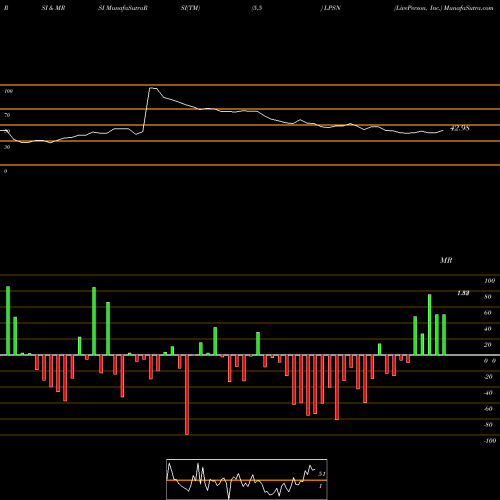The width and height of the screenshot is (500, 500).
Task: Click the MR panel title label
Action: click(x=446, y=260)
